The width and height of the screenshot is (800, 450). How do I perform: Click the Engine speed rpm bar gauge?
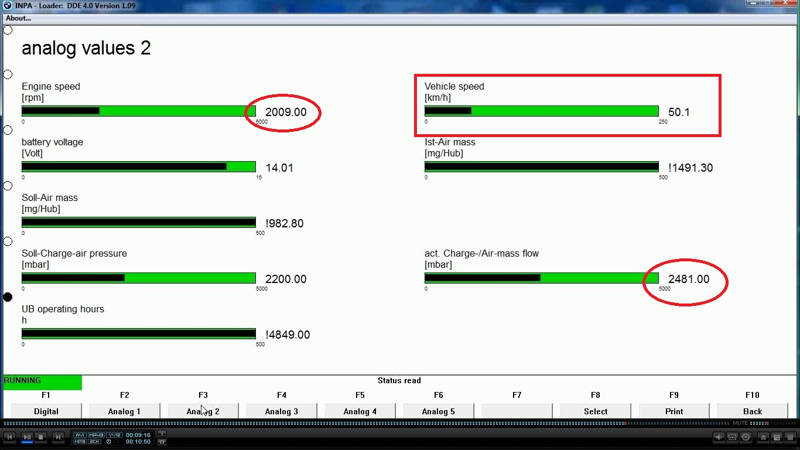pos(139,111)
